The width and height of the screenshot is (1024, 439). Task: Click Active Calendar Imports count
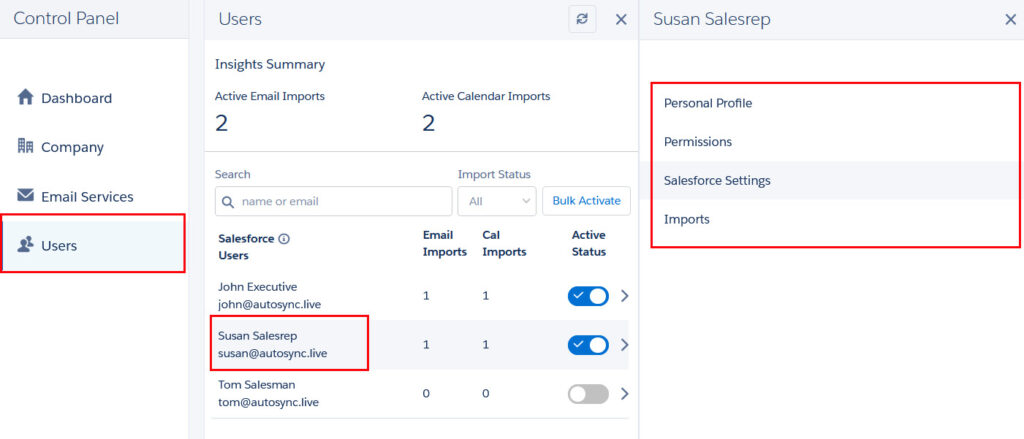click(x=428, y=123)
